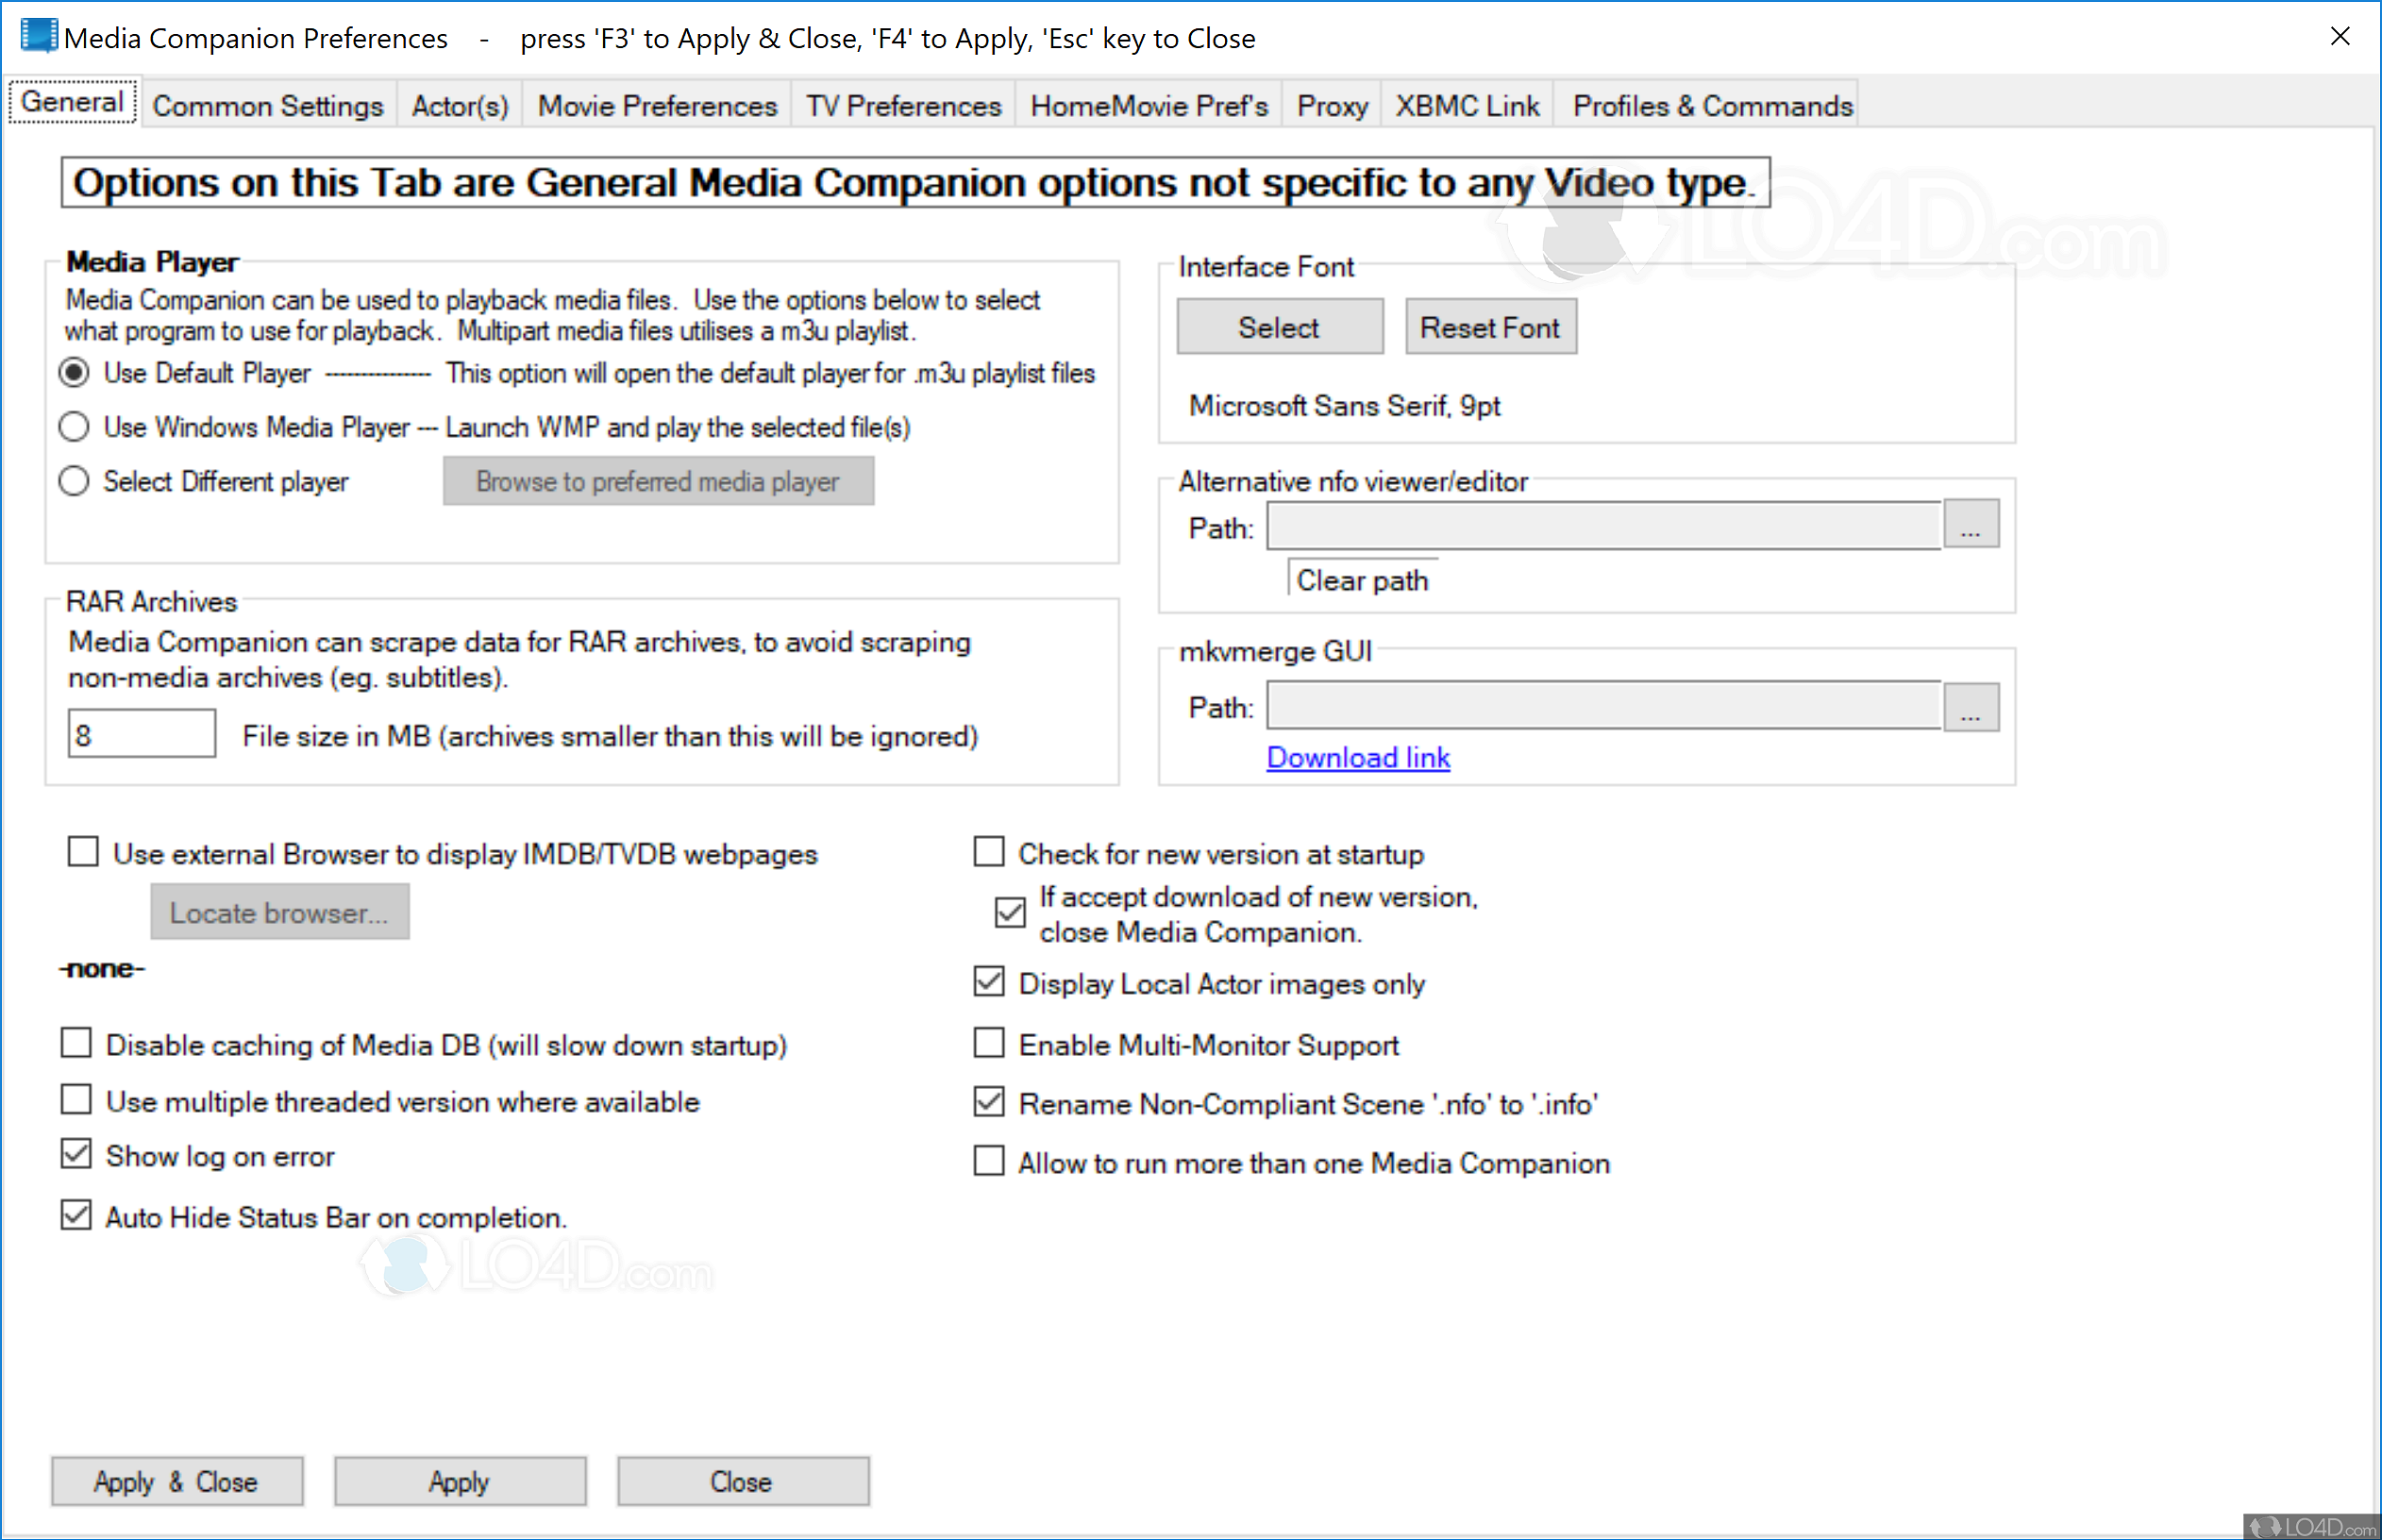This screenshot has height=1540, width=2382.
Task: Switch to the Profiles & Commands tab
Action: (x=1709, y=104)
